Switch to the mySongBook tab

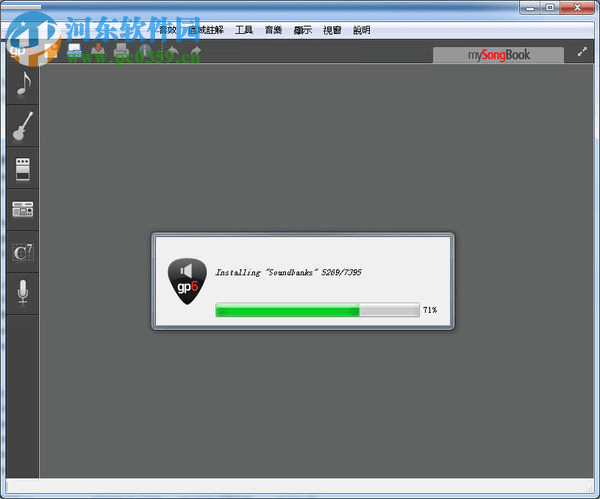tap(498, 55)
